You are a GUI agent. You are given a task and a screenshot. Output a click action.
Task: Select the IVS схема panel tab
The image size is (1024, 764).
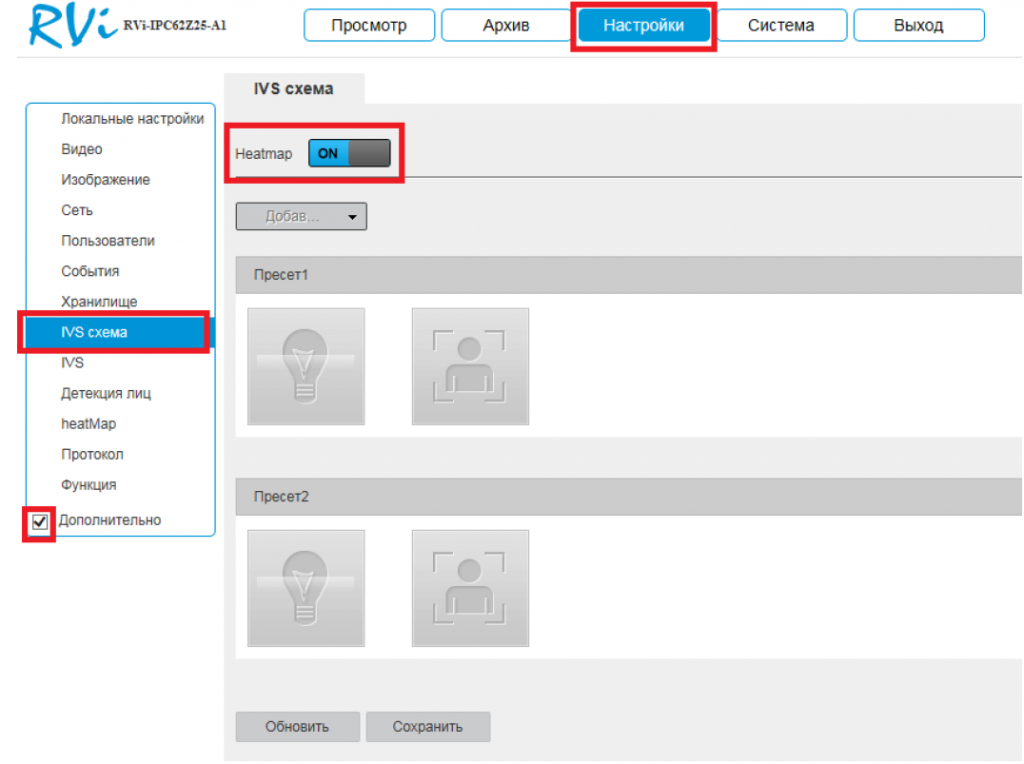click(294, 89)
